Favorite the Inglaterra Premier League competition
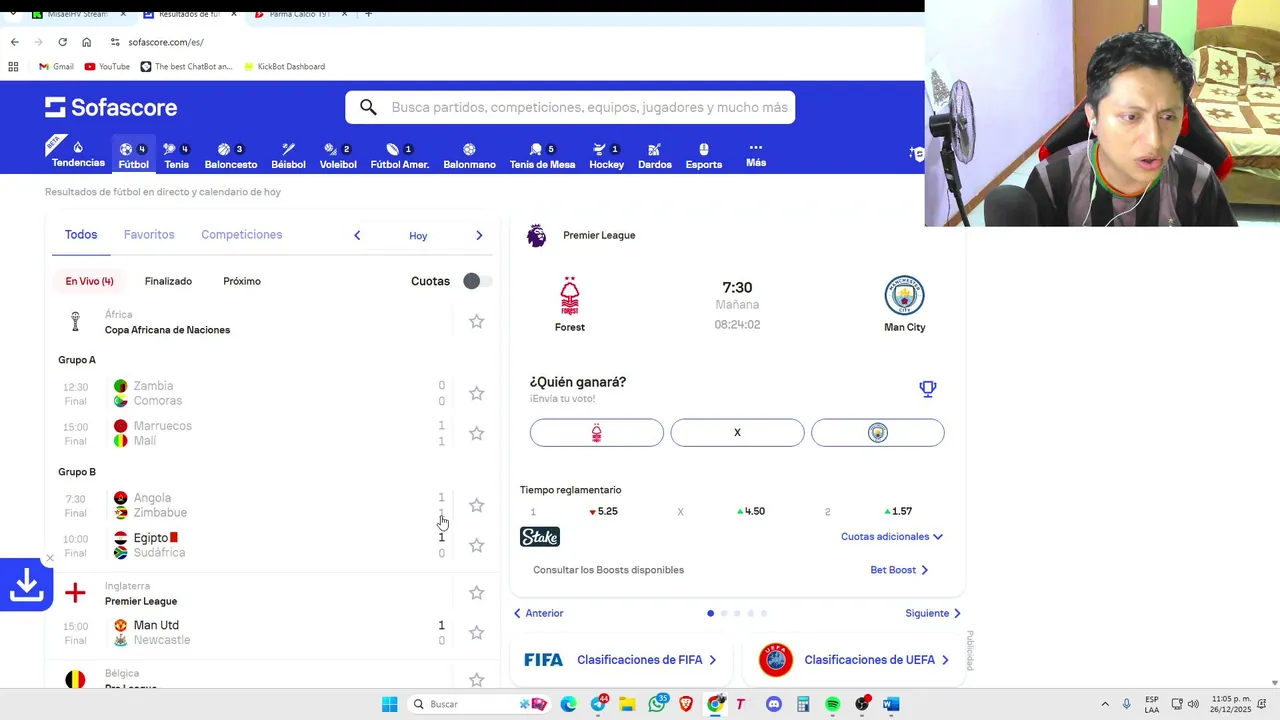1280x720 pixels. point(476,593)
